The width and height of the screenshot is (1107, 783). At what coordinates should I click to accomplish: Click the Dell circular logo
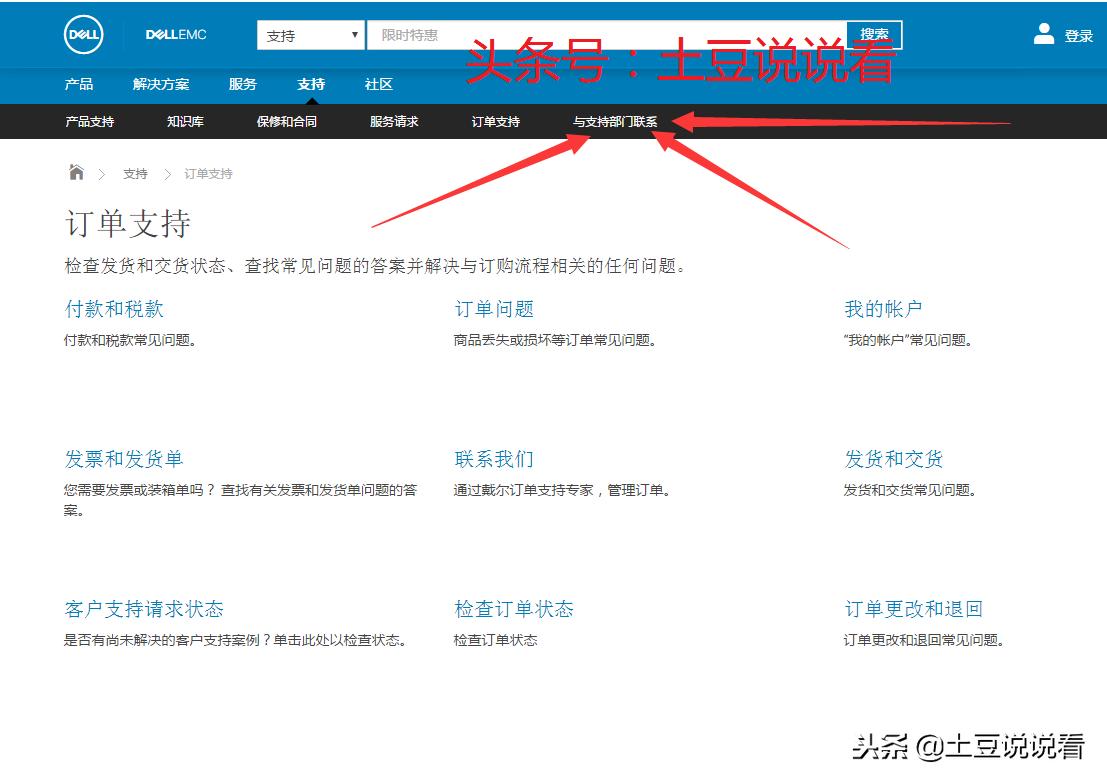pos(82,34)
